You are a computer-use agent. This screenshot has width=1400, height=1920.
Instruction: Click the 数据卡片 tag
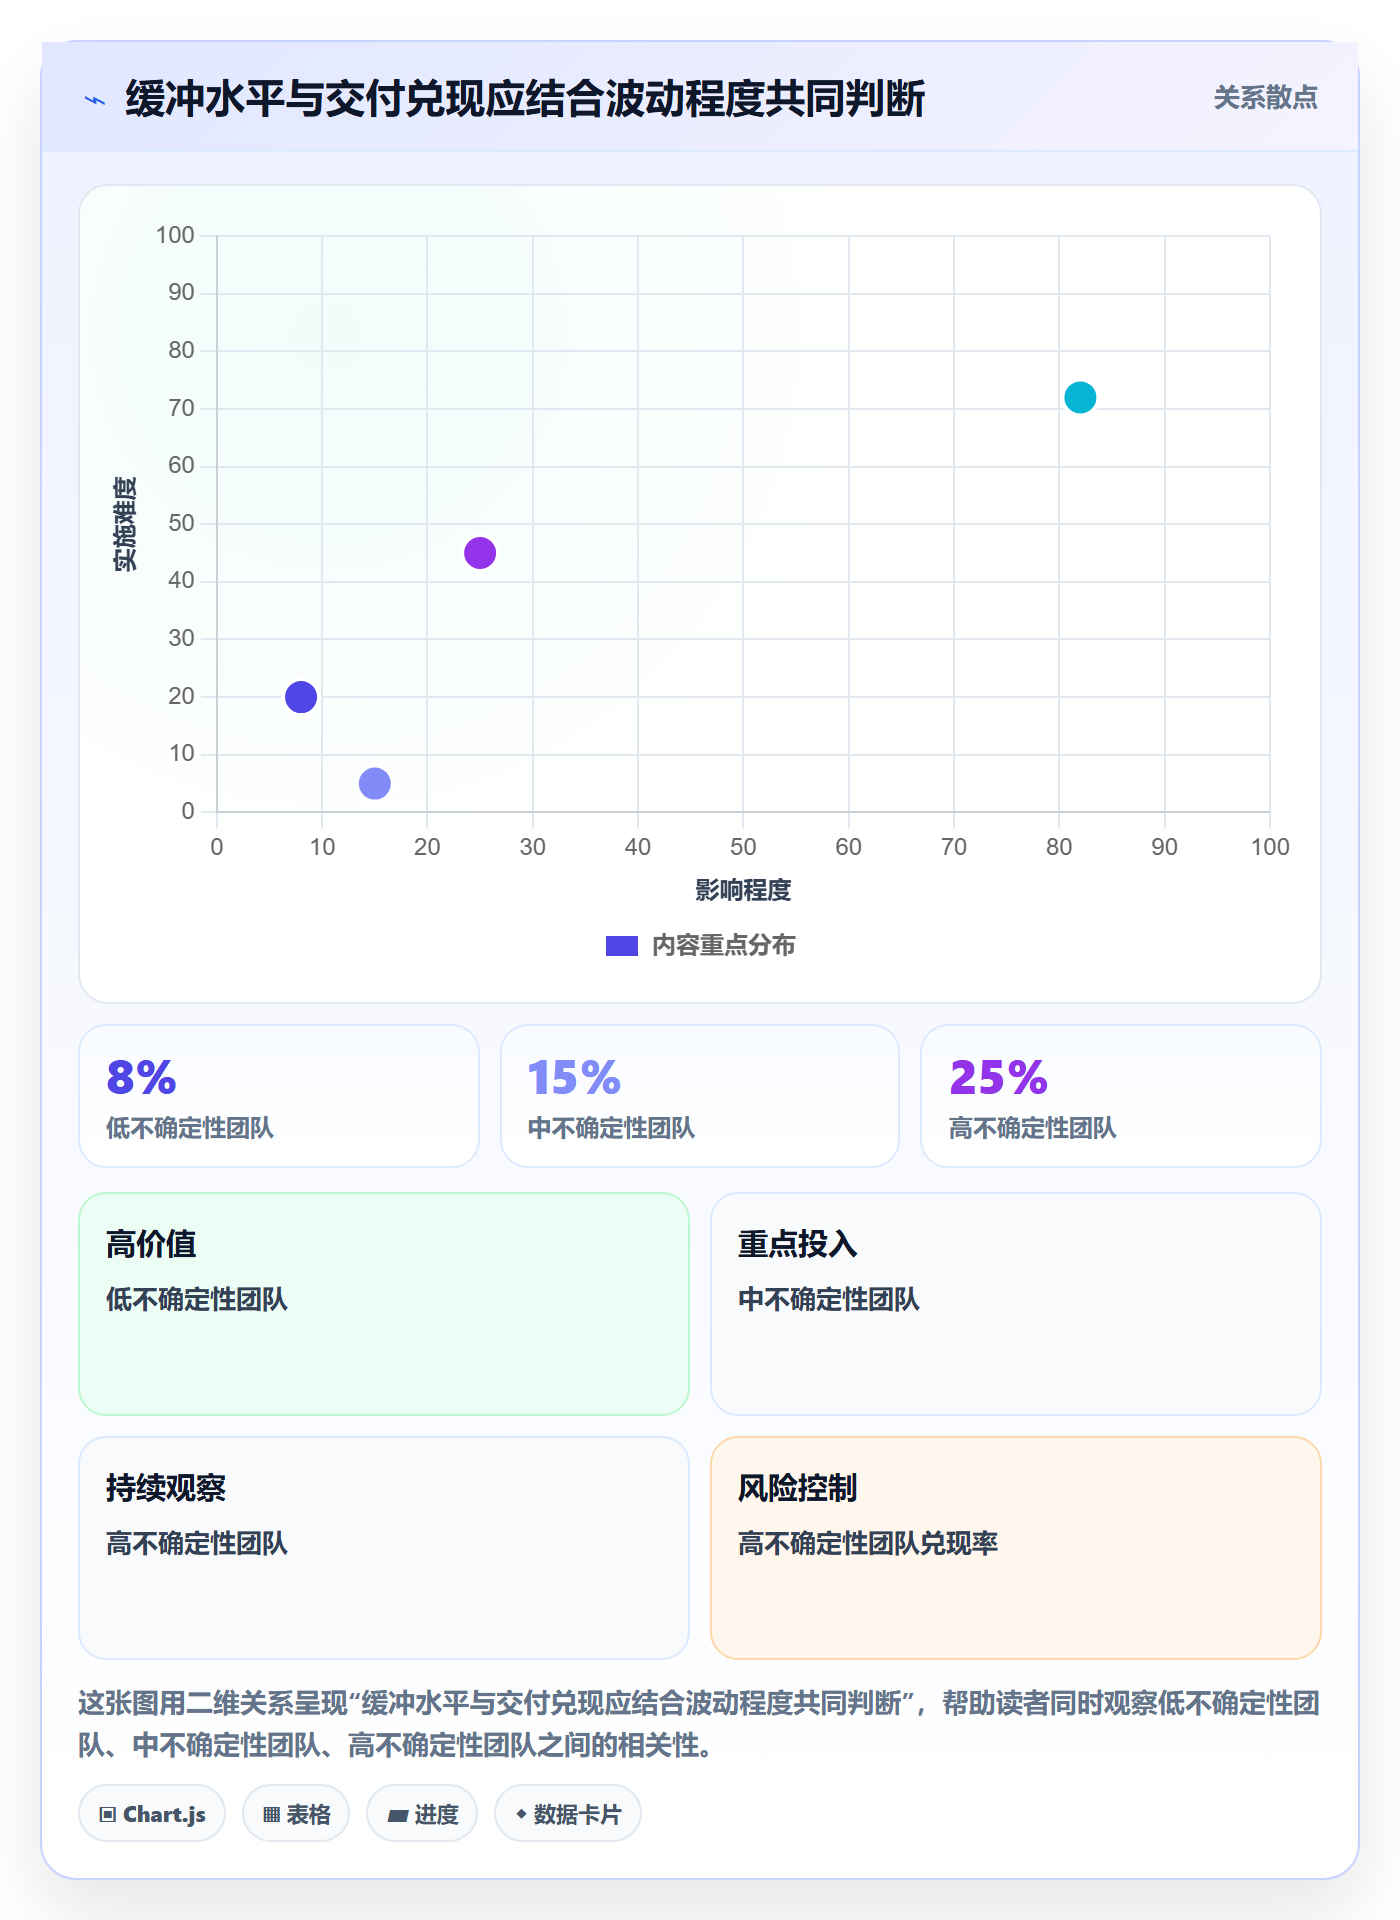568,1814
